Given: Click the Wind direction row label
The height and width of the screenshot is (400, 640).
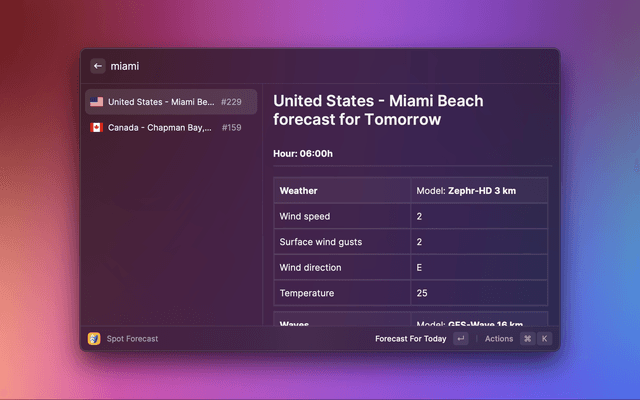Looking at the screenshot, I should [310, 268].
